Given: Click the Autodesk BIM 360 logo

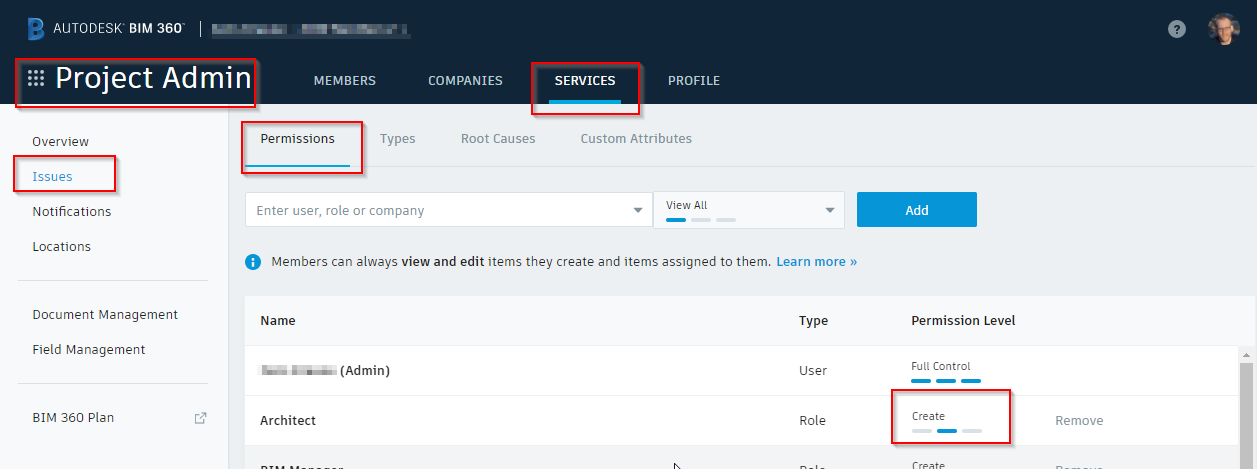Looking at the screenshot, I should (106, 28).
